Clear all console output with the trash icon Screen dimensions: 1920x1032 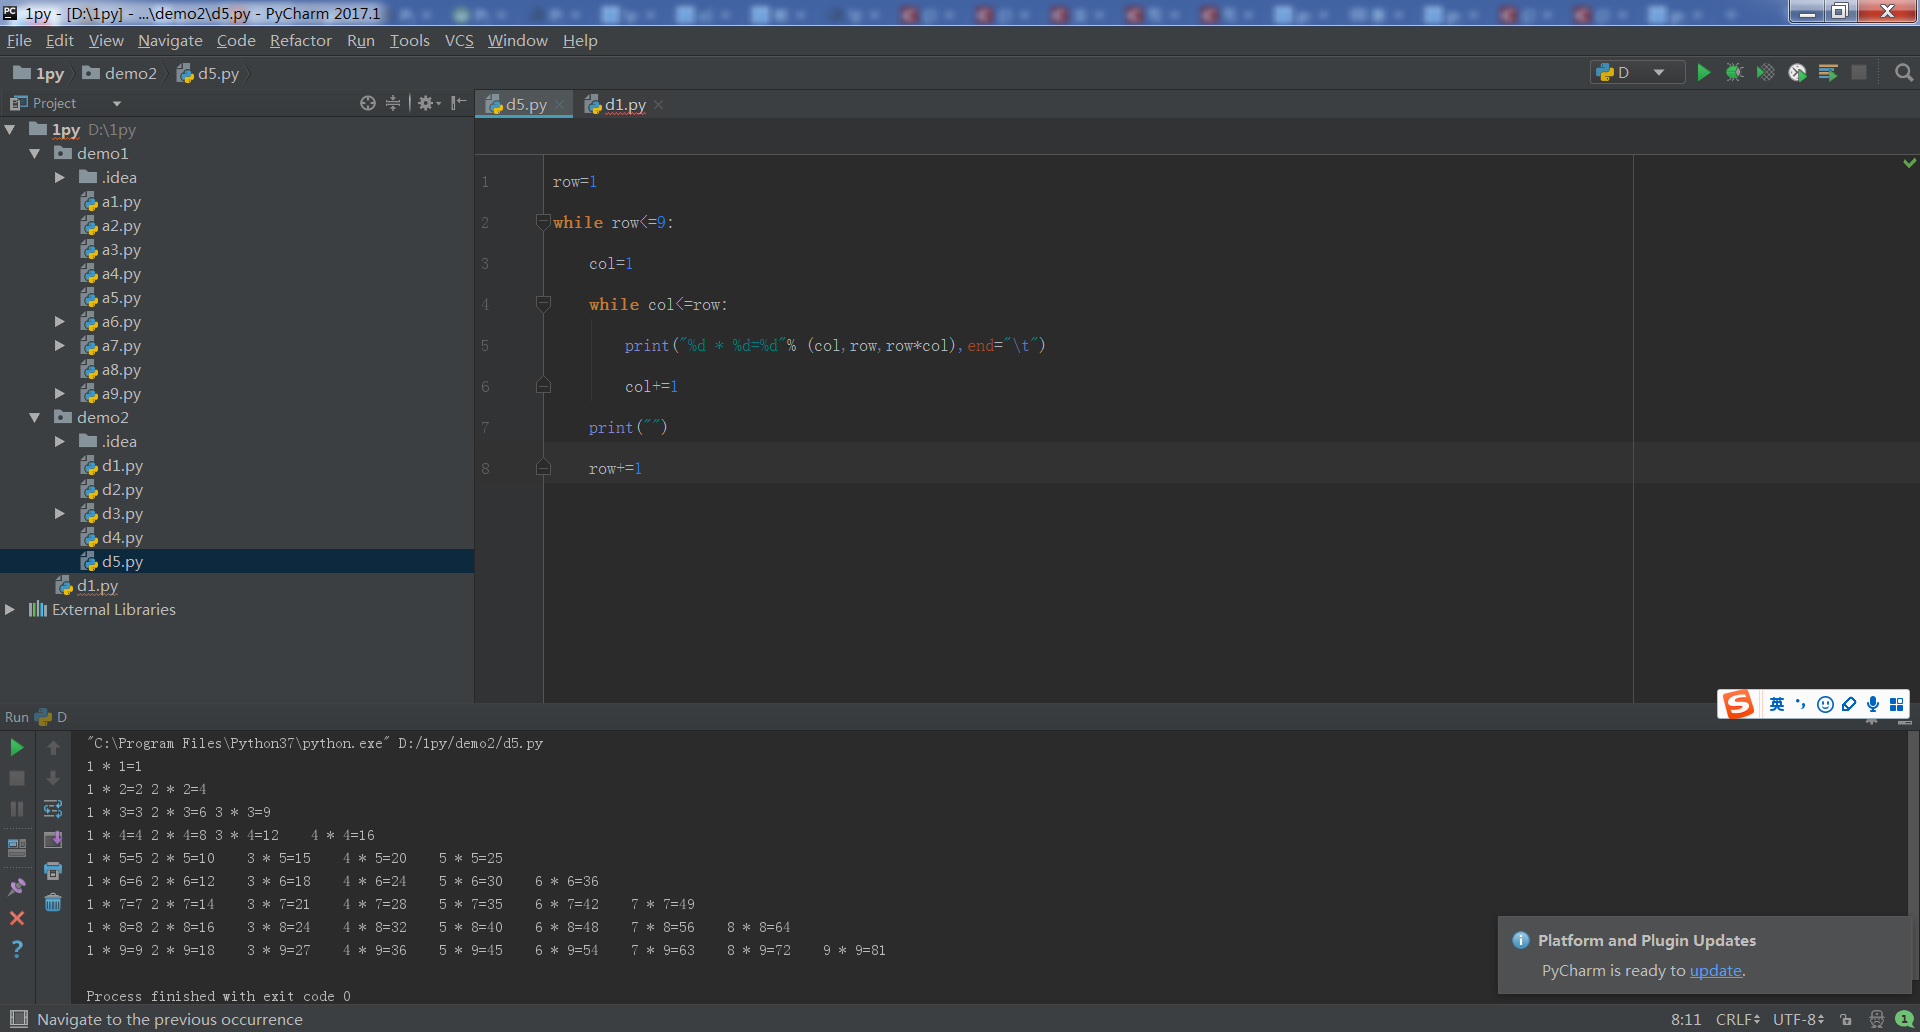pos(53,903)
